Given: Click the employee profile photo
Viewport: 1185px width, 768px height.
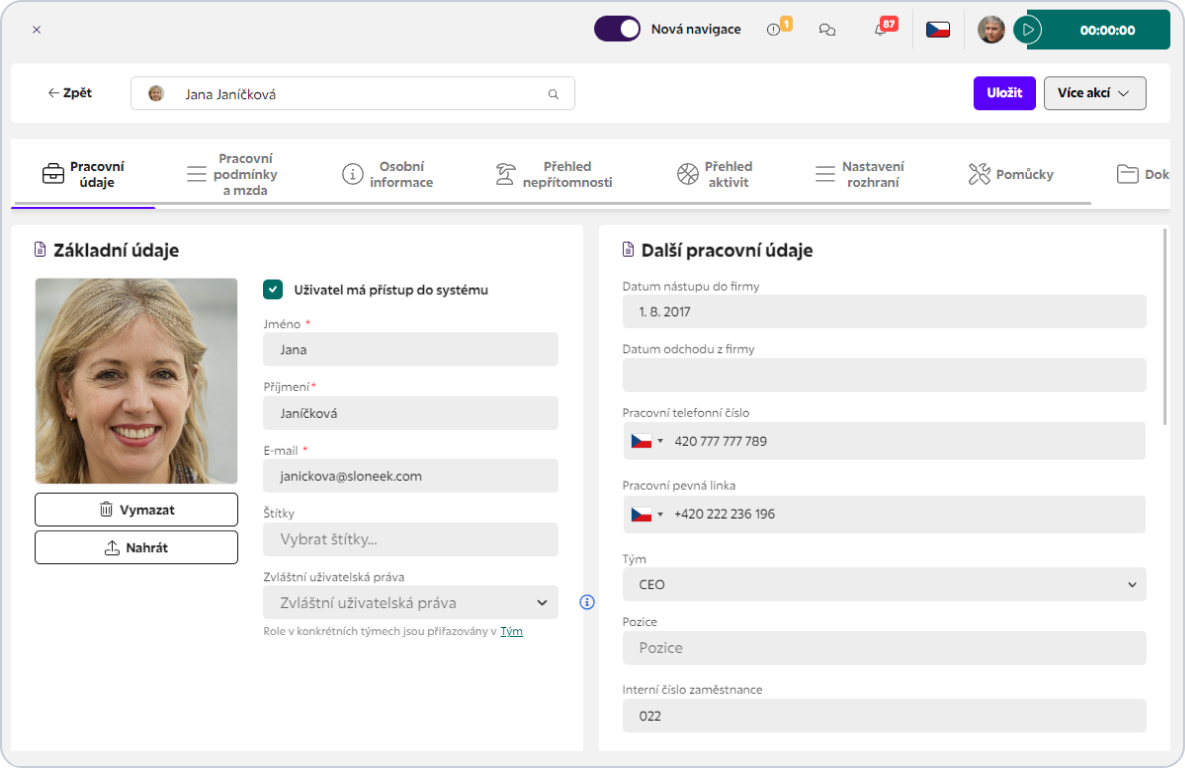Looking at the screenshot, I should 136,381.
